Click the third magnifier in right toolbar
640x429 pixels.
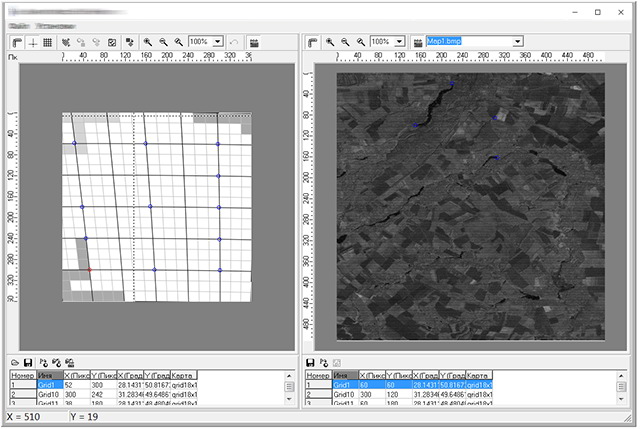[361, 42]
